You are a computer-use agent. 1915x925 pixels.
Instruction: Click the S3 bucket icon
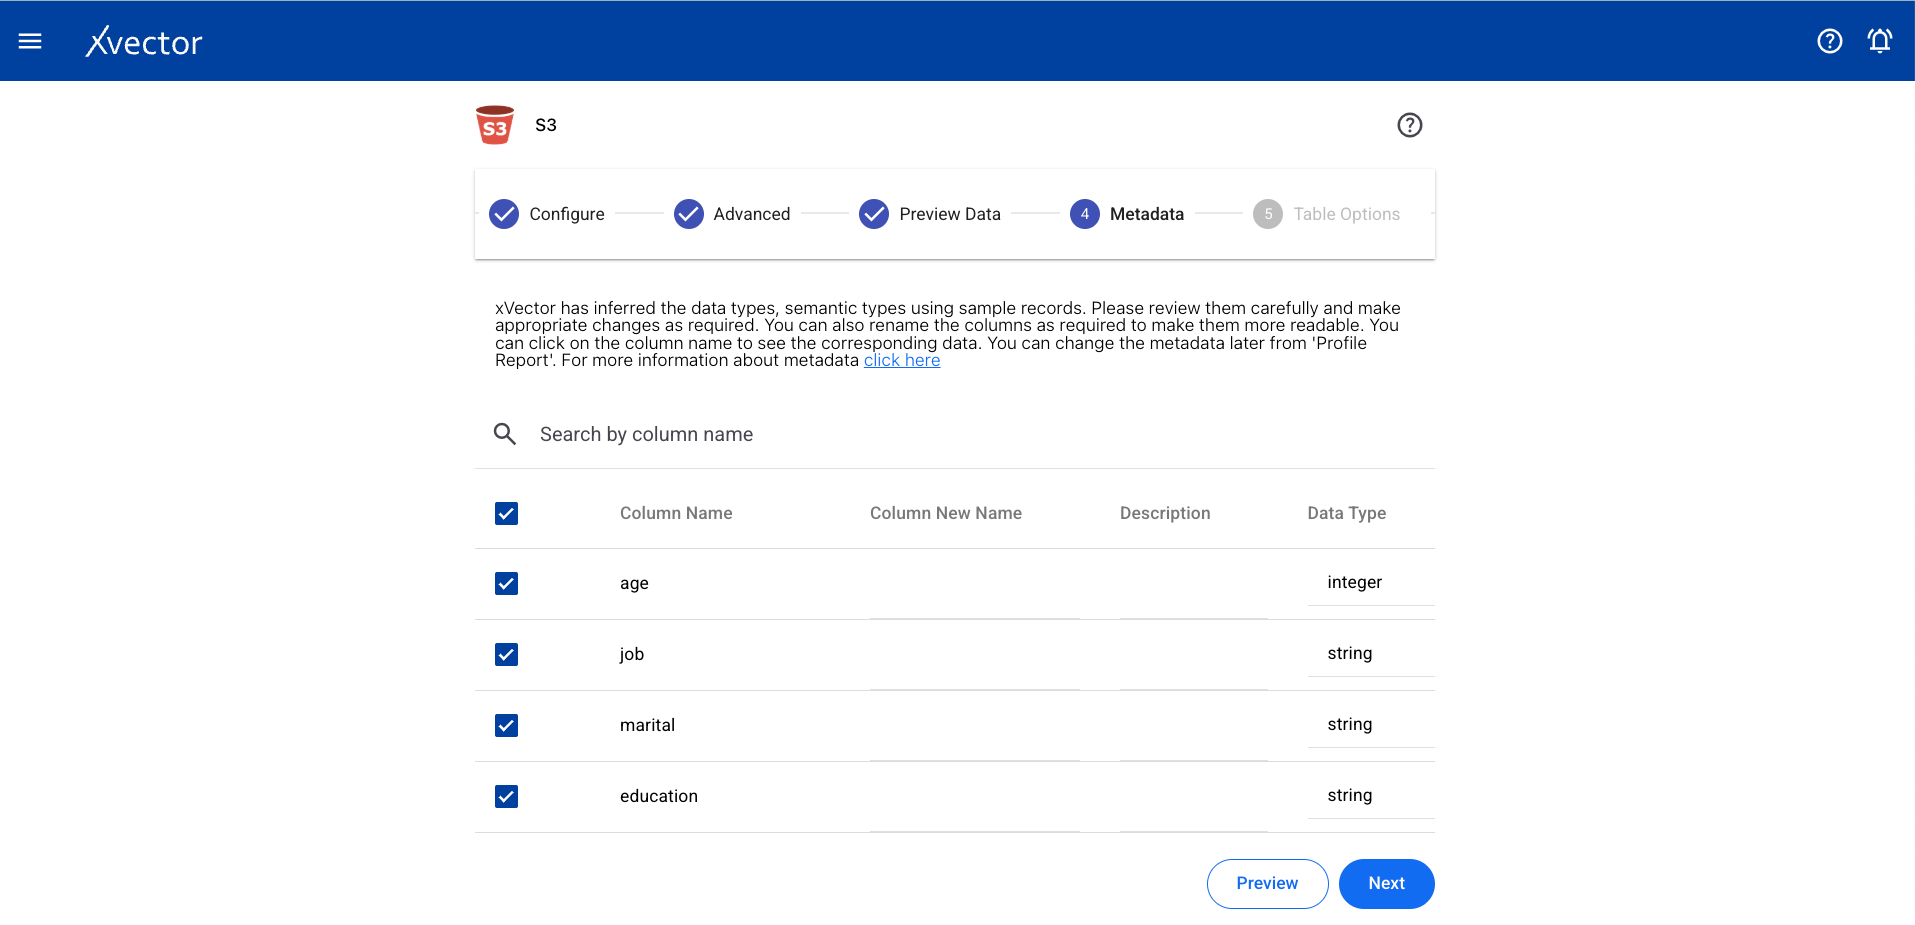[495, 125]
